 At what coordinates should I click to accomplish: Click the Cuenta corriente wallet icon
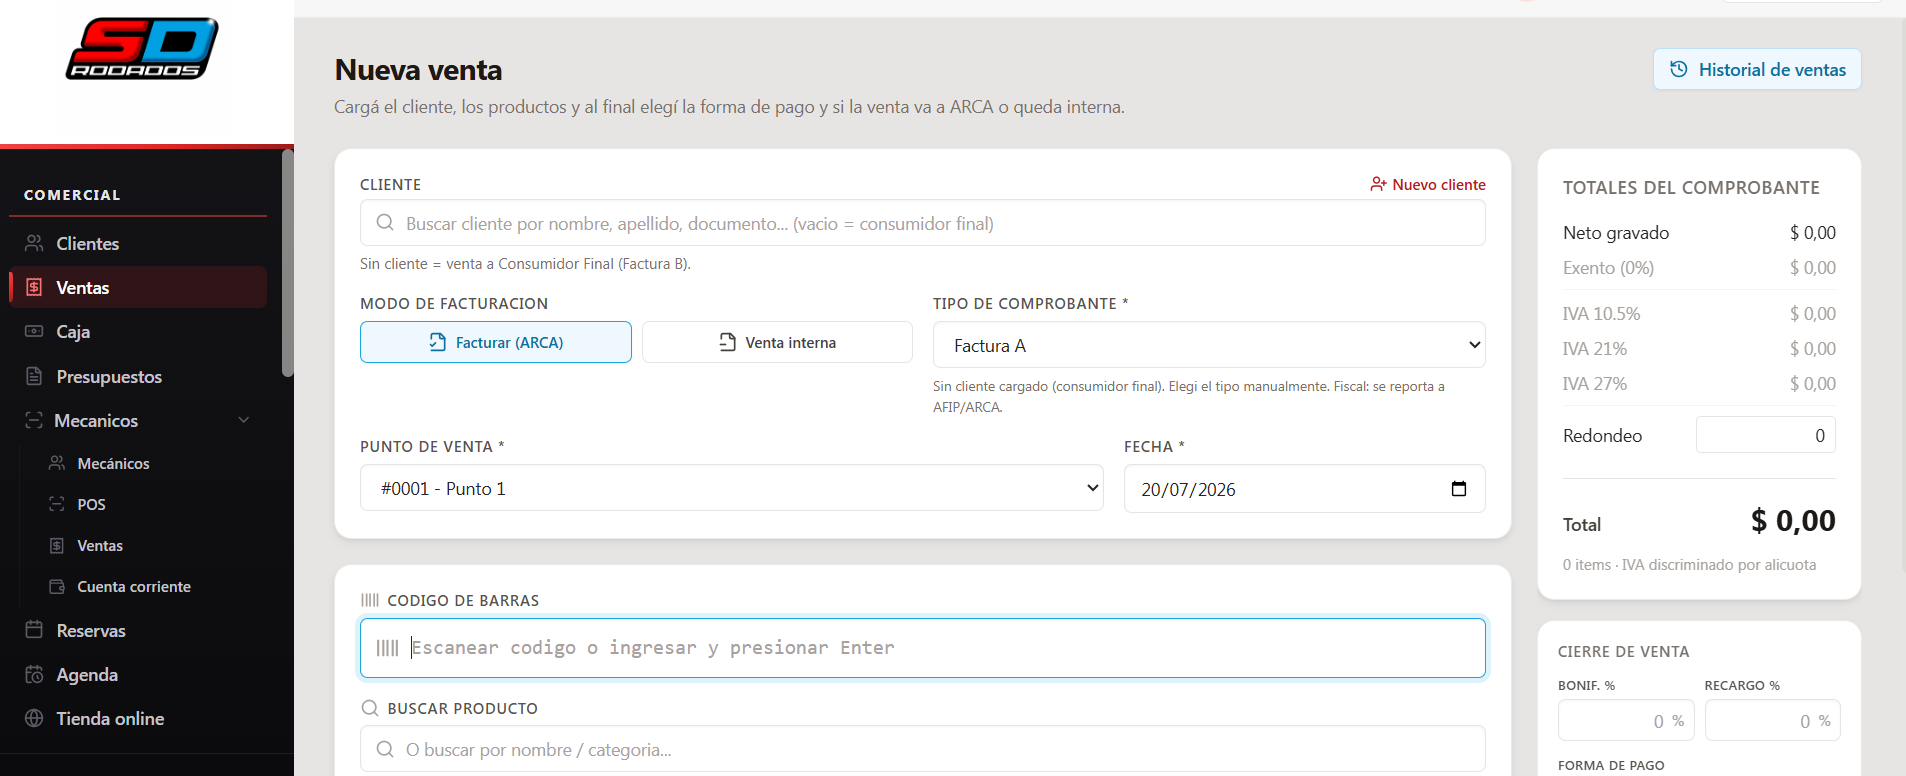(x=57, y=586)
